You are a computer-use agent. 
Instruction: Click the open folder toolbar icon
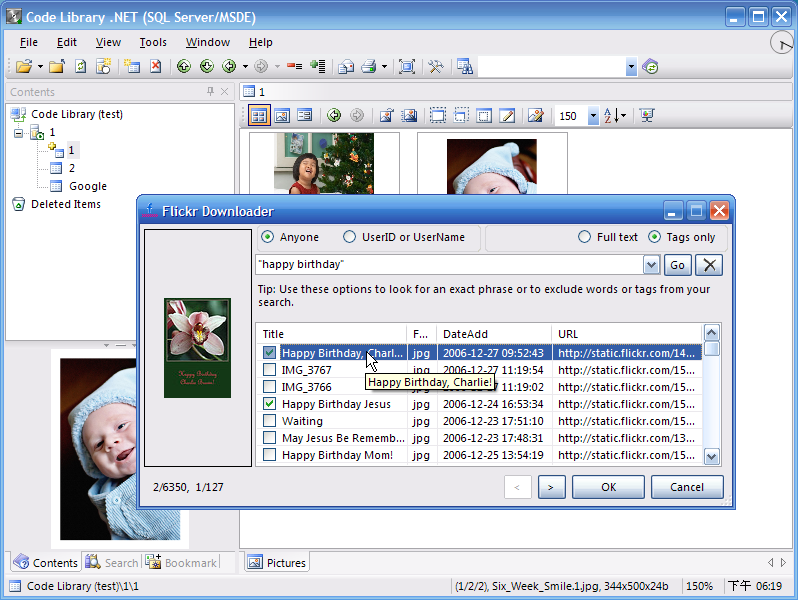[23, 67]
